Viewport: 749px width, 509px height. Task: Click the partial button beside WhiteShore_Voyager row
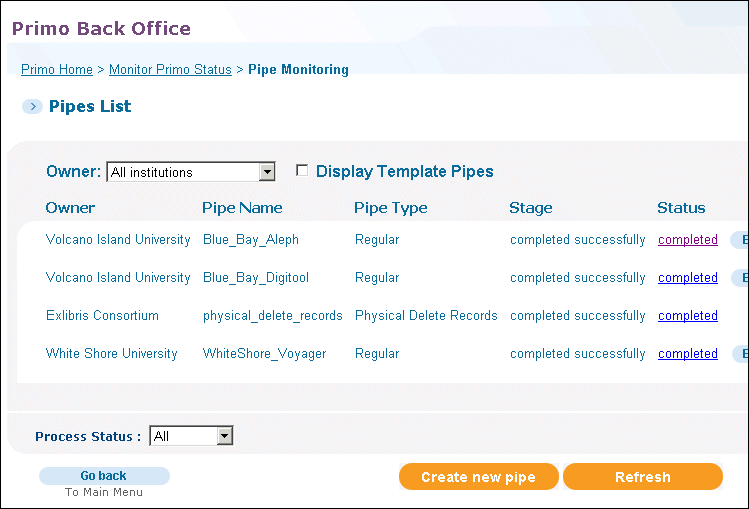pos(740,354)
